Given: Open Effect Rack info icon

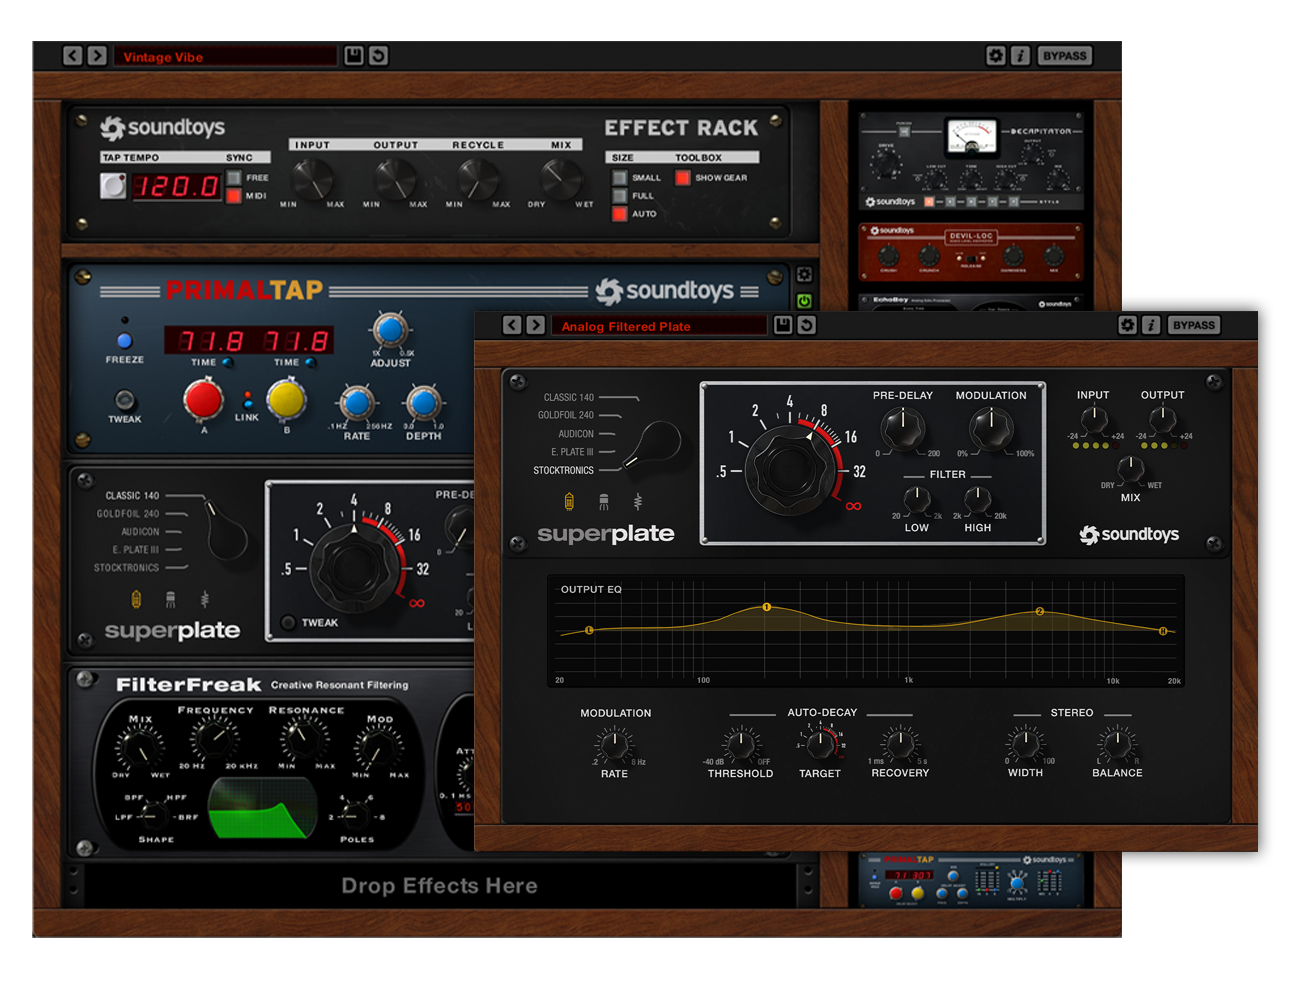Looking at the screenshot, I should pyautogui.click(x=1020, y=56).
